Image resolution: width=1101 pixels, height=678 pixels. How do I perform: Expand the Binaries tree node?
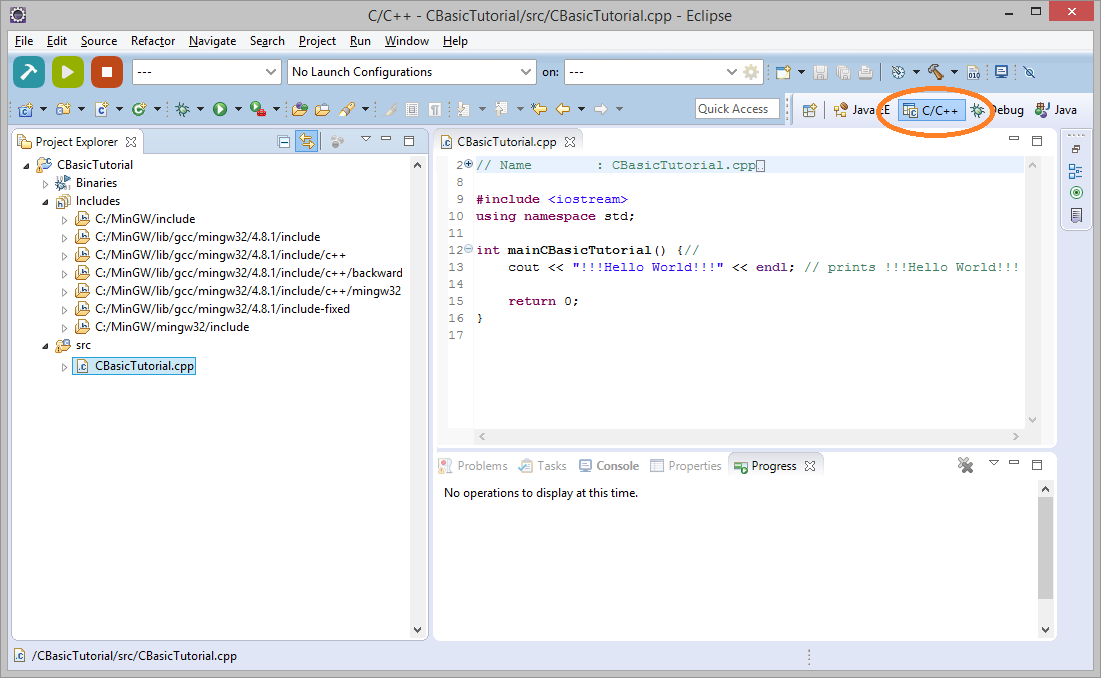[x=46, y=184]
